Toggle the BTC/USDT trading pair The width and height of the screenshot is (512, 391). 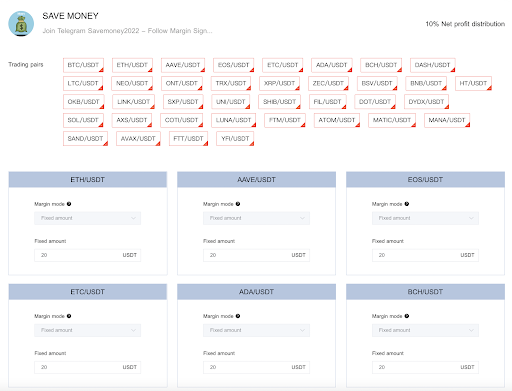83,65
